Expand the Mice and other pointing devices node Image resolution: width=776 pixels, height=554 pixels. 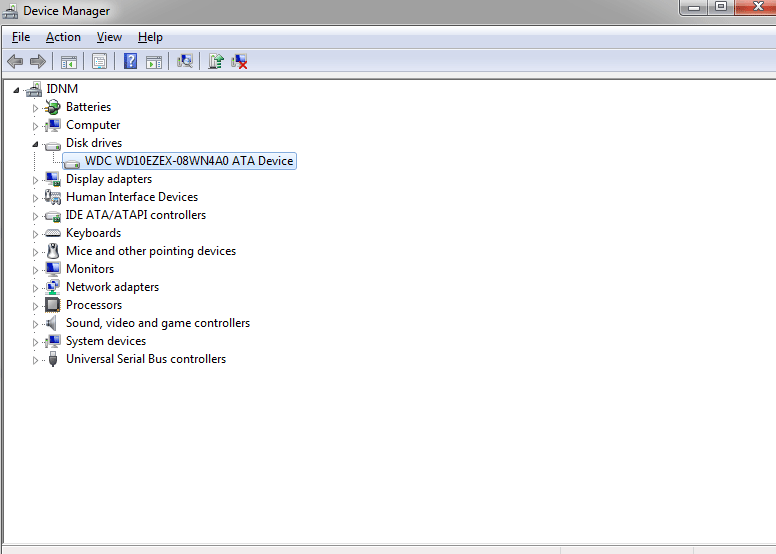[x=35, y=252]
